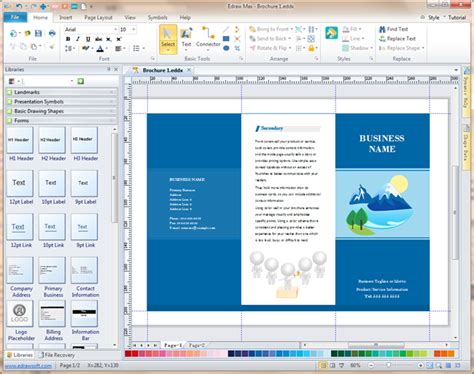Close the Brochure document tab
Image resolution: width=474 pixels, height=374 pixels.
189,70
